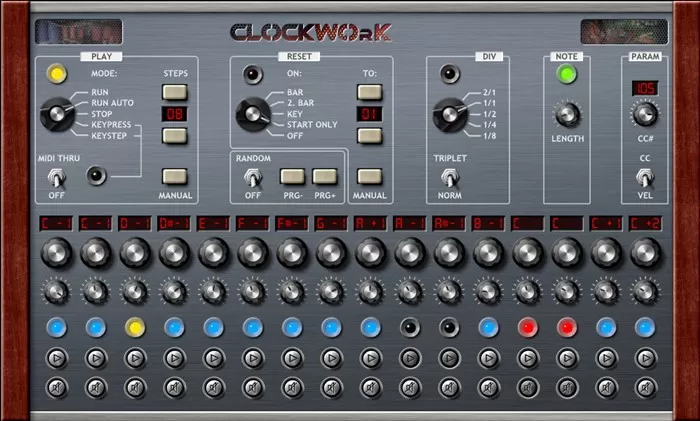Click the 1/8 division label
Screen dimensions: 700x421
[489, 136]
